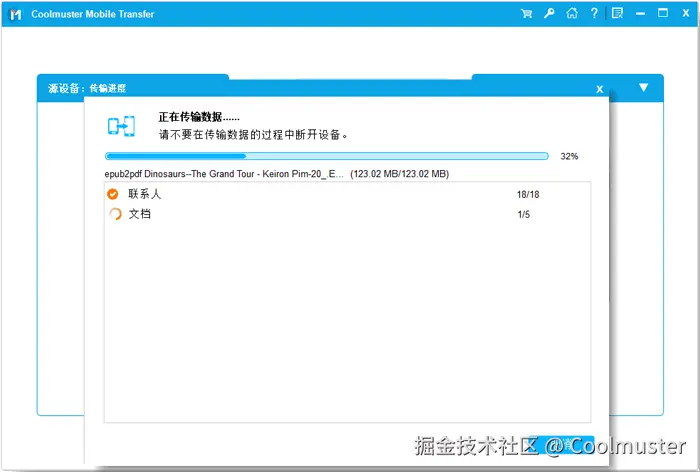Screen dimensions: 700x472
Task: Expand the device dropdown triangle
Action: 643,87
